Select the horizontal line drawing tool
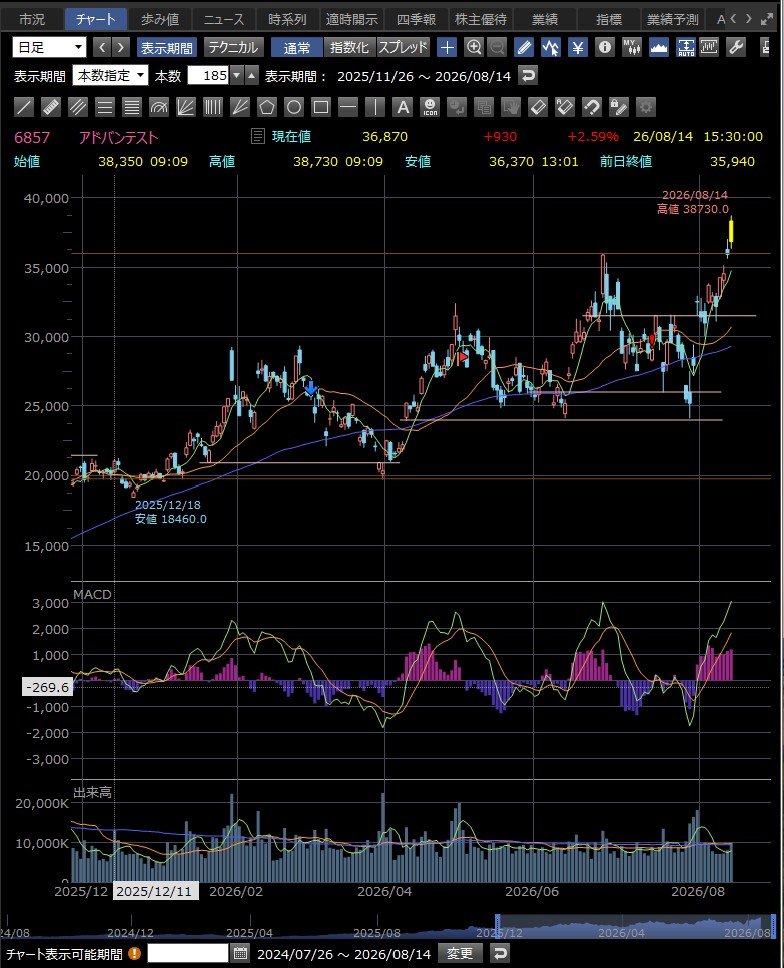This screenshot has width=784, height=968. [x=348, y=107]
